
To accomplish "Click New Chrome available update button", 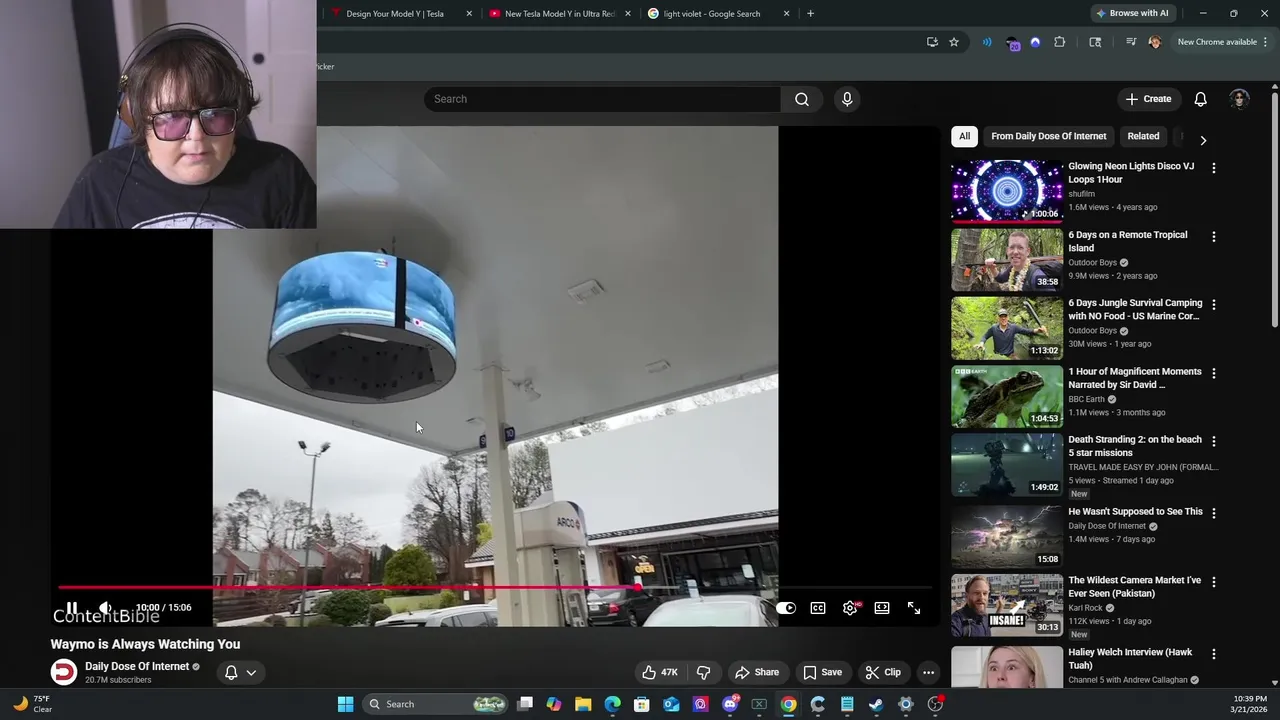I will point(1222,42).
